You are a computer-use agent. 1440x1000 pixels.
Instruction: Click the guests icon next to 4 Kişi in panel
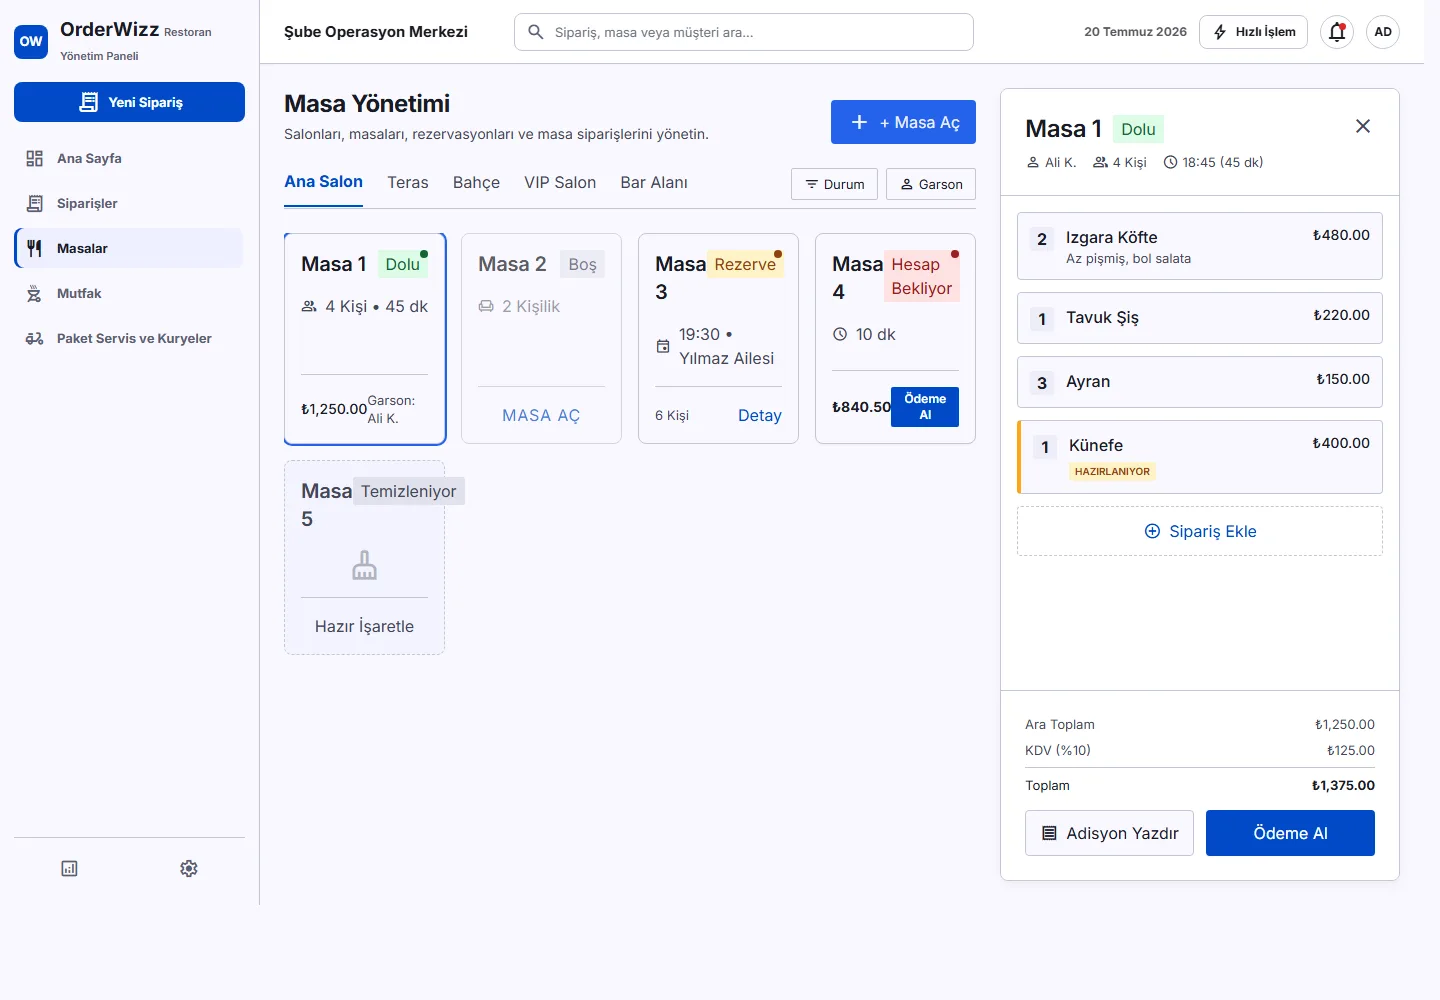pyautogui.click(x=1101, y=162)
